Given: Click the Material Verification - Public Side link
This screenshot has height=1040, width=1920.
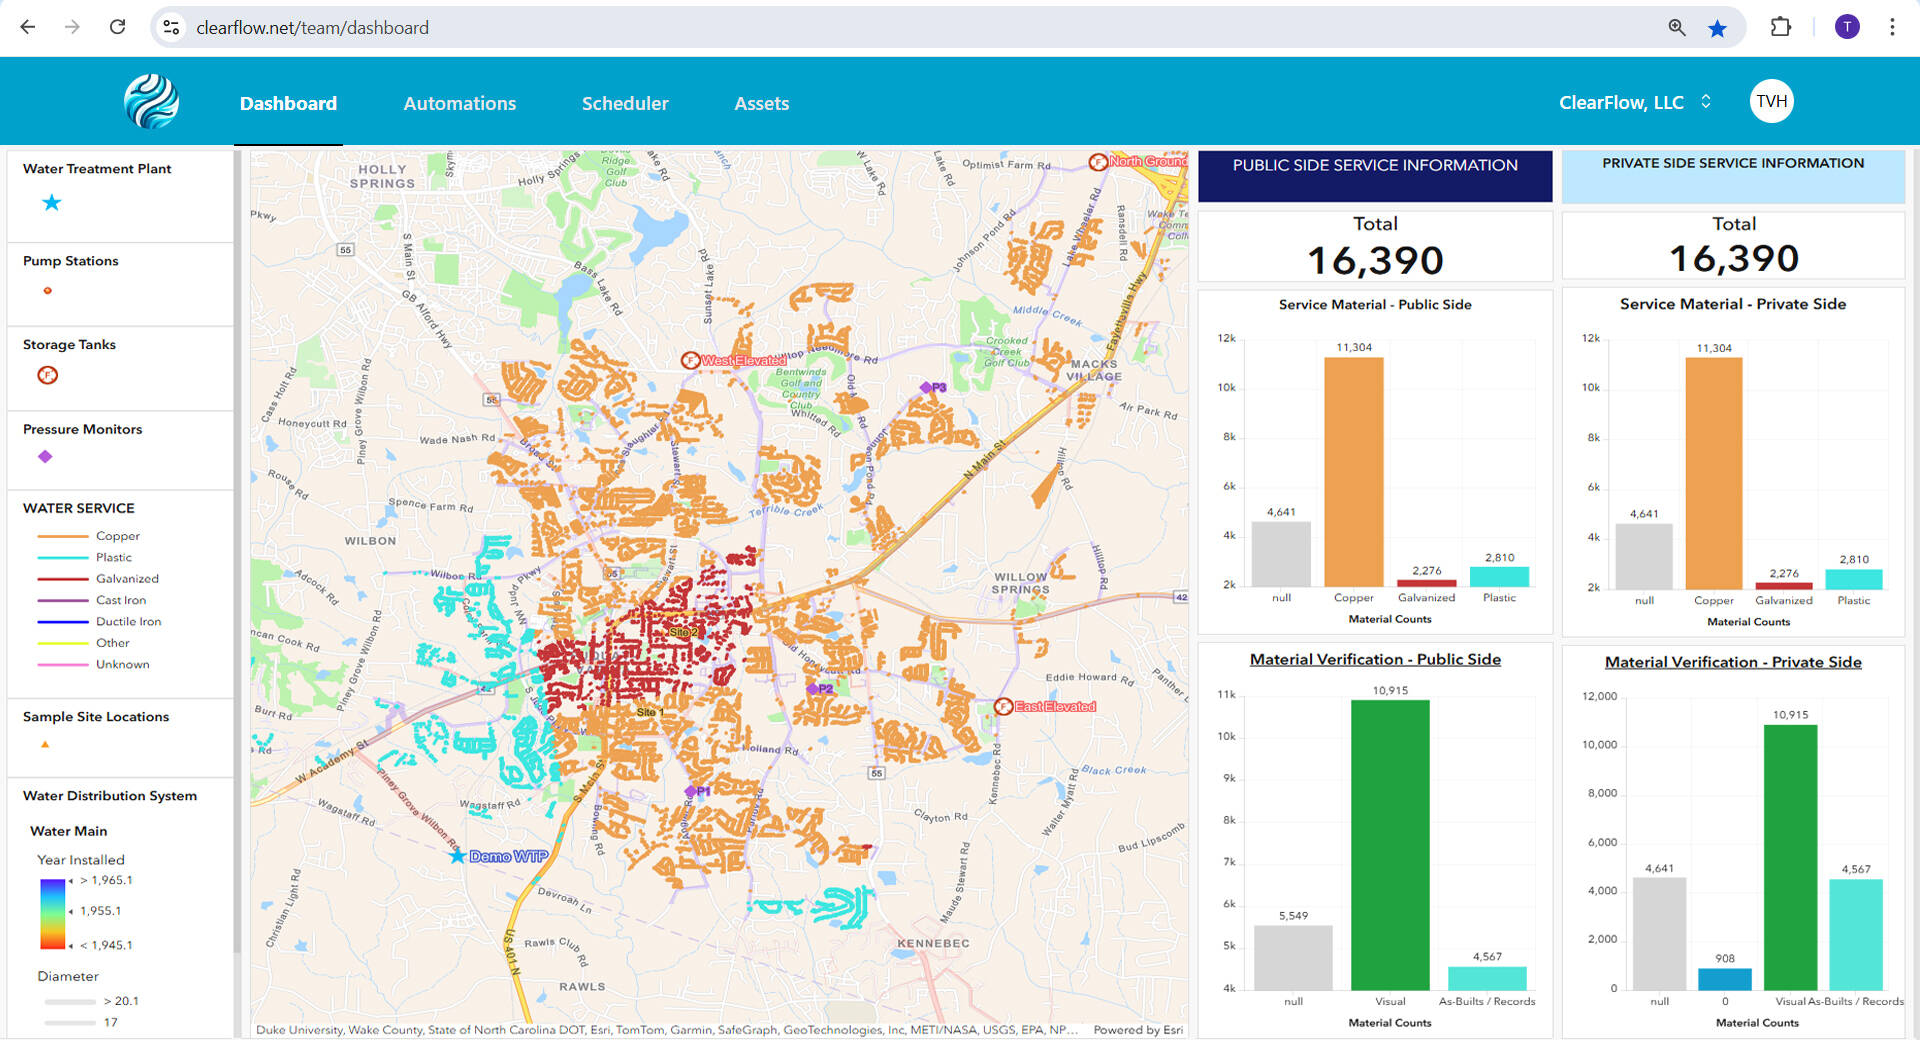Looking at the screenshot, I should click(x=1375, y=659).
